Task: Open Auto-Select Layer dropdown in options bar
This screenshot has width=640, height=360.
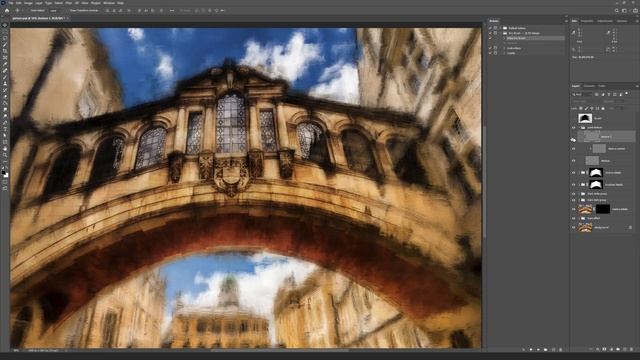Action: tap(55, 11)
